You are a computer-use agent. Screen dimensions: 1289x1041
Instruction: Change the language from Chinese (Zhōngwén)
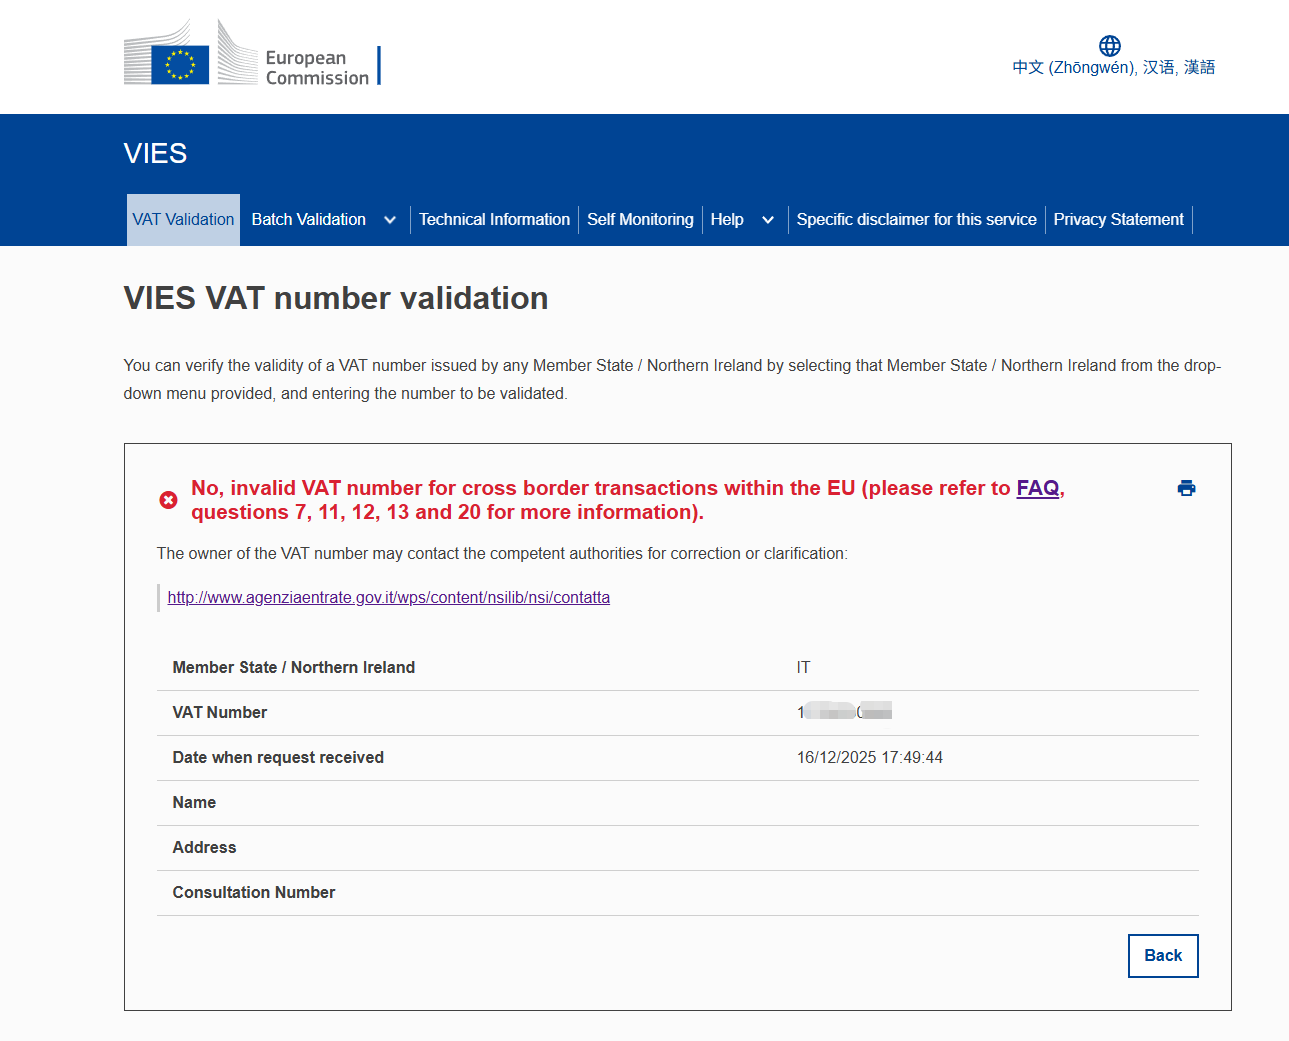pyautogui.click(x=1113, y=67)
